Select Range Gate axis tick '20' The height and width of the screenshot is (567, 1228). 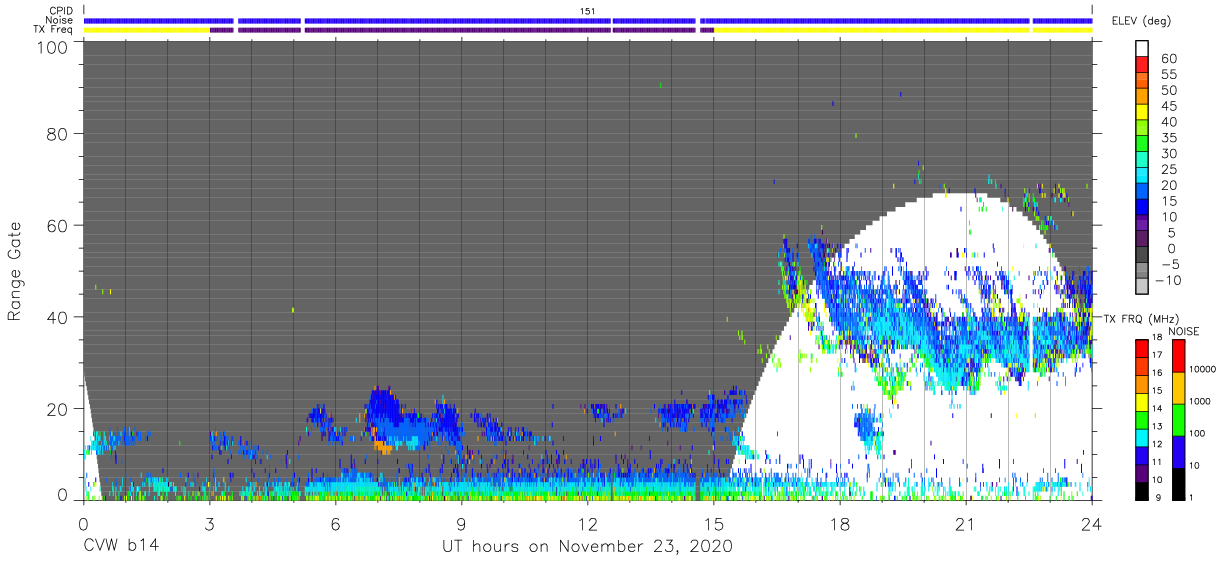click(x=56, y=408)
